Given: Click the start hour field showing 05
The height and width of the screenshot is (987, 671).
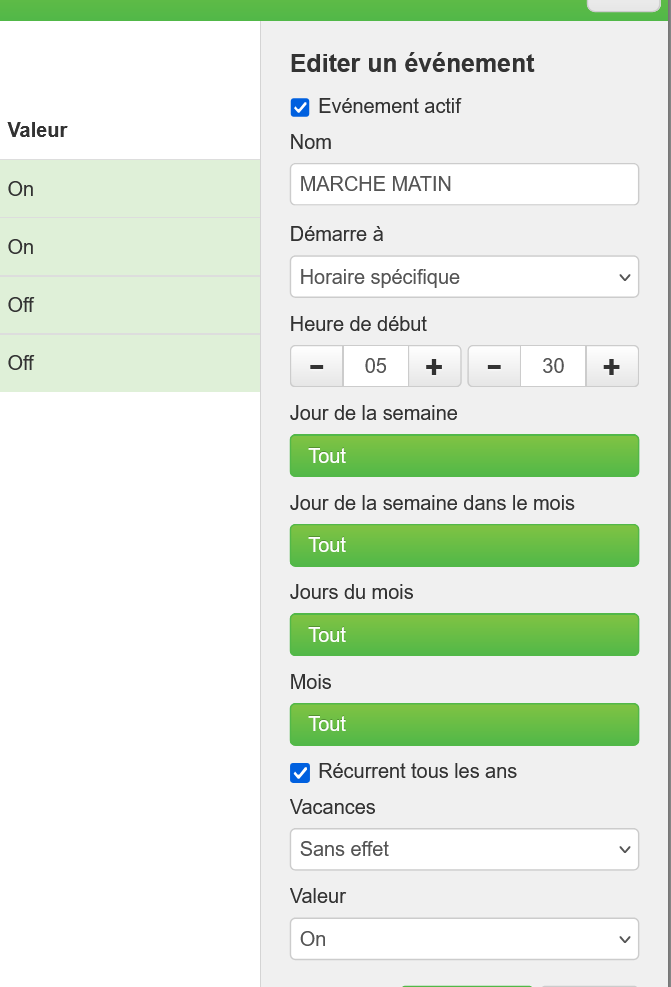Looking at the screenshot, I should (x=376, y=366).
